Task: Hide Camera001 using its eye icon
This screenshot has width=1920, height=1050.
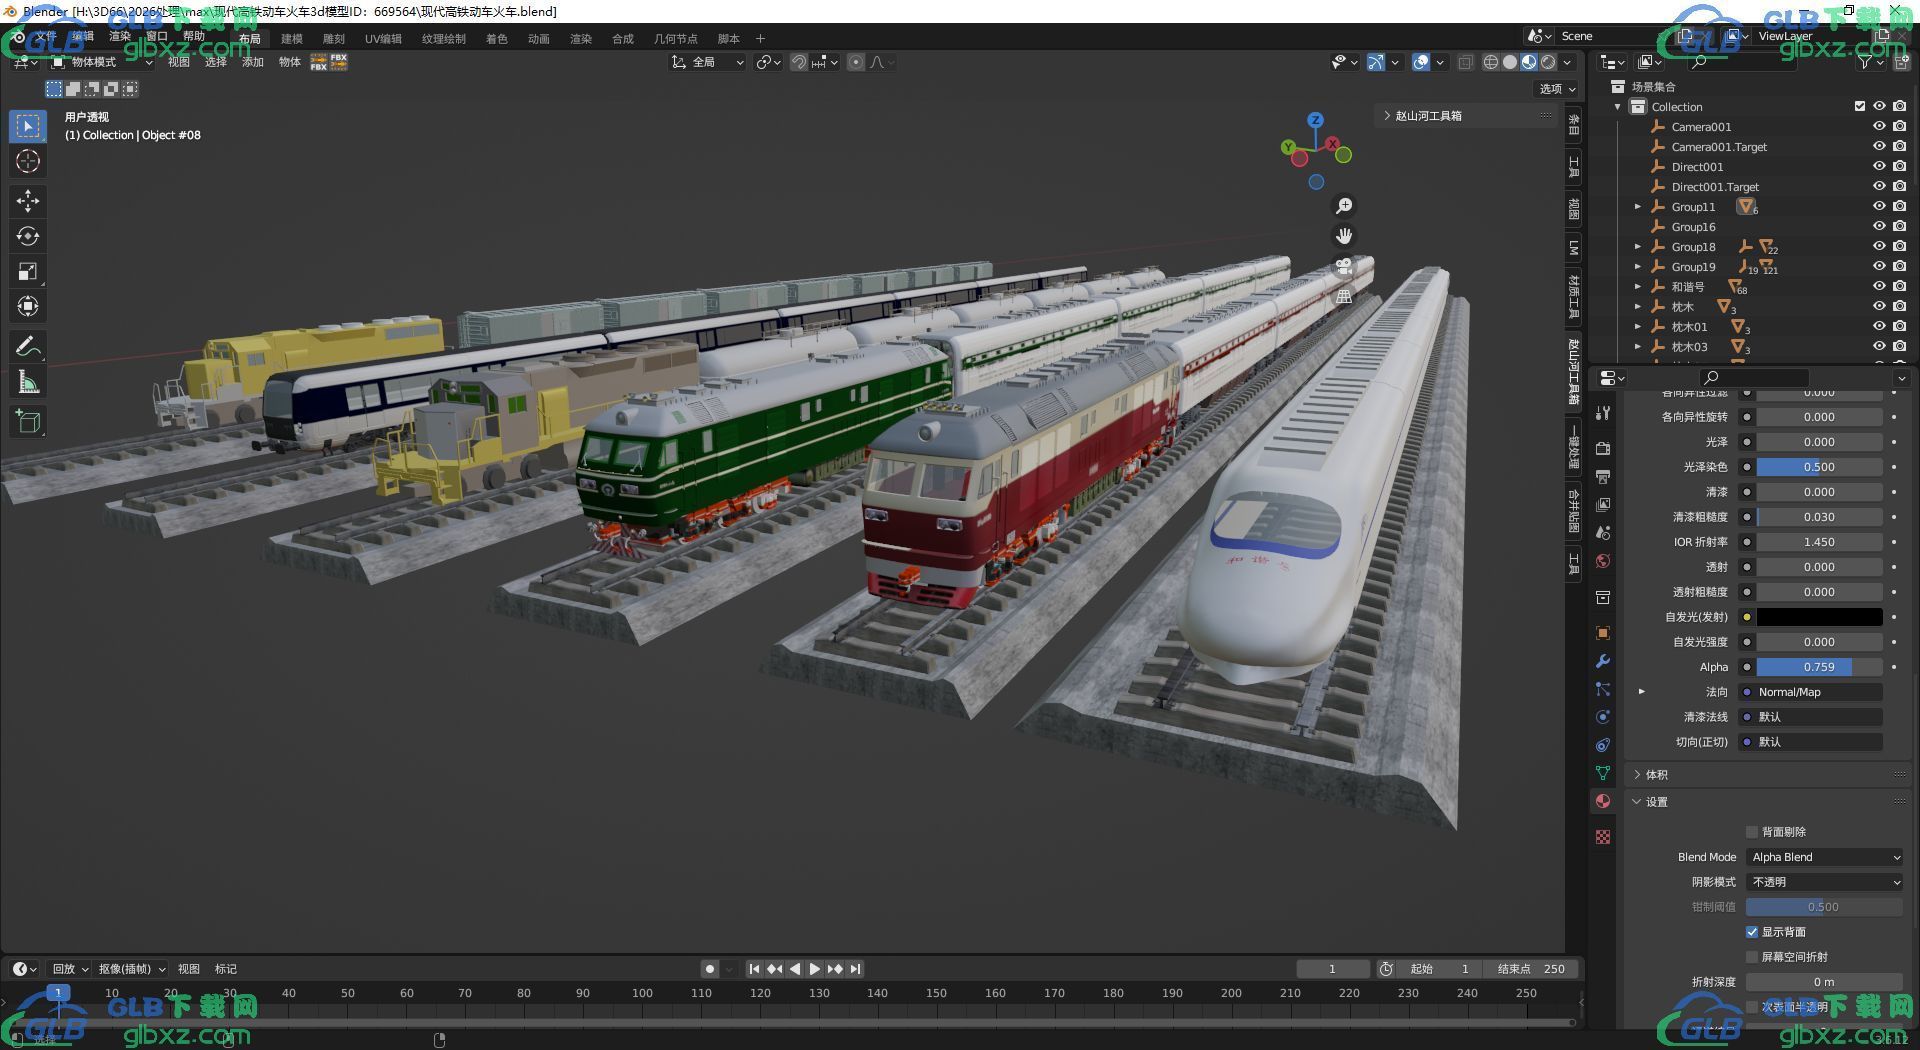Action: pyautogui.click(x=1879, y=127)
